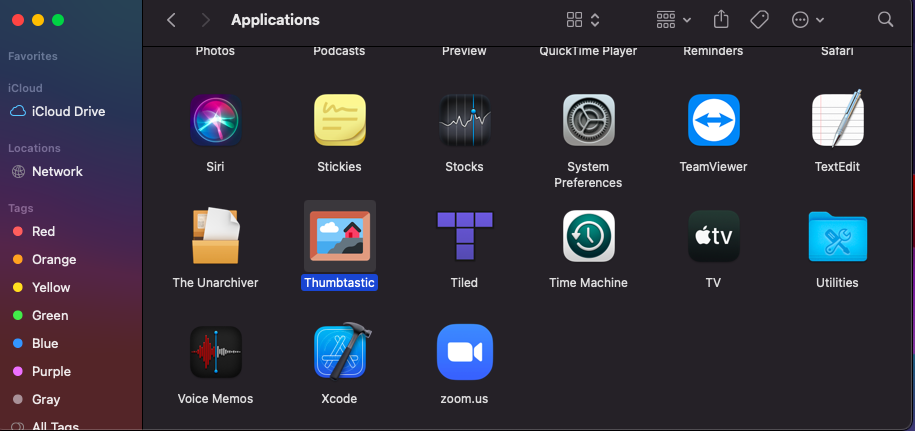Select the Siri app icon
Viewport: 915px width, 431px height.
point(215,120)
